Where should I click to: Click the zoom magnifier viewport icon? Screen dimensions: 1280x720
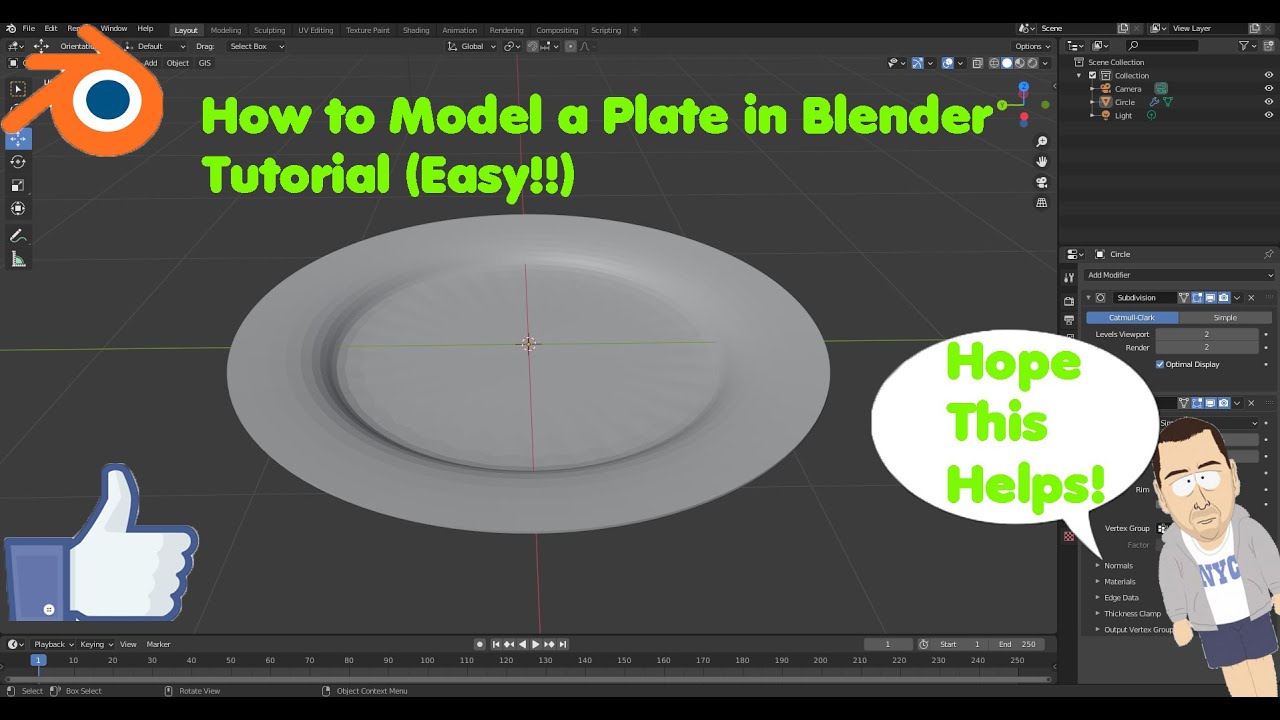1041,142
